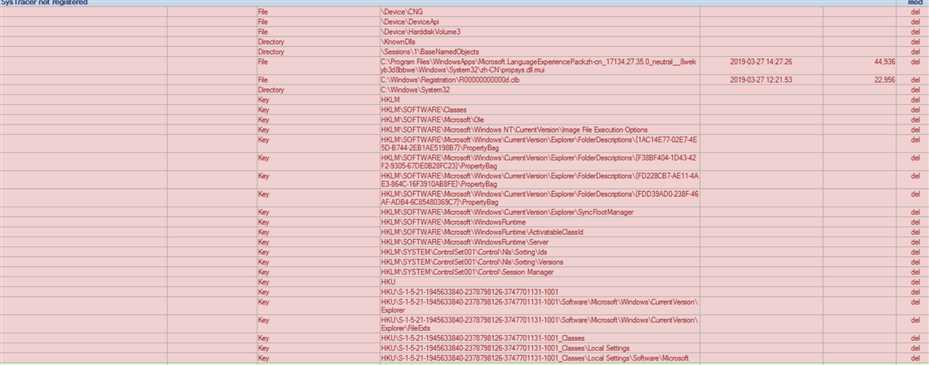This screenshot has width=929, height=365.
Task: Select the FolderDescriptions {F38BF404 PropertyBag key
Action: coord(539,162)
